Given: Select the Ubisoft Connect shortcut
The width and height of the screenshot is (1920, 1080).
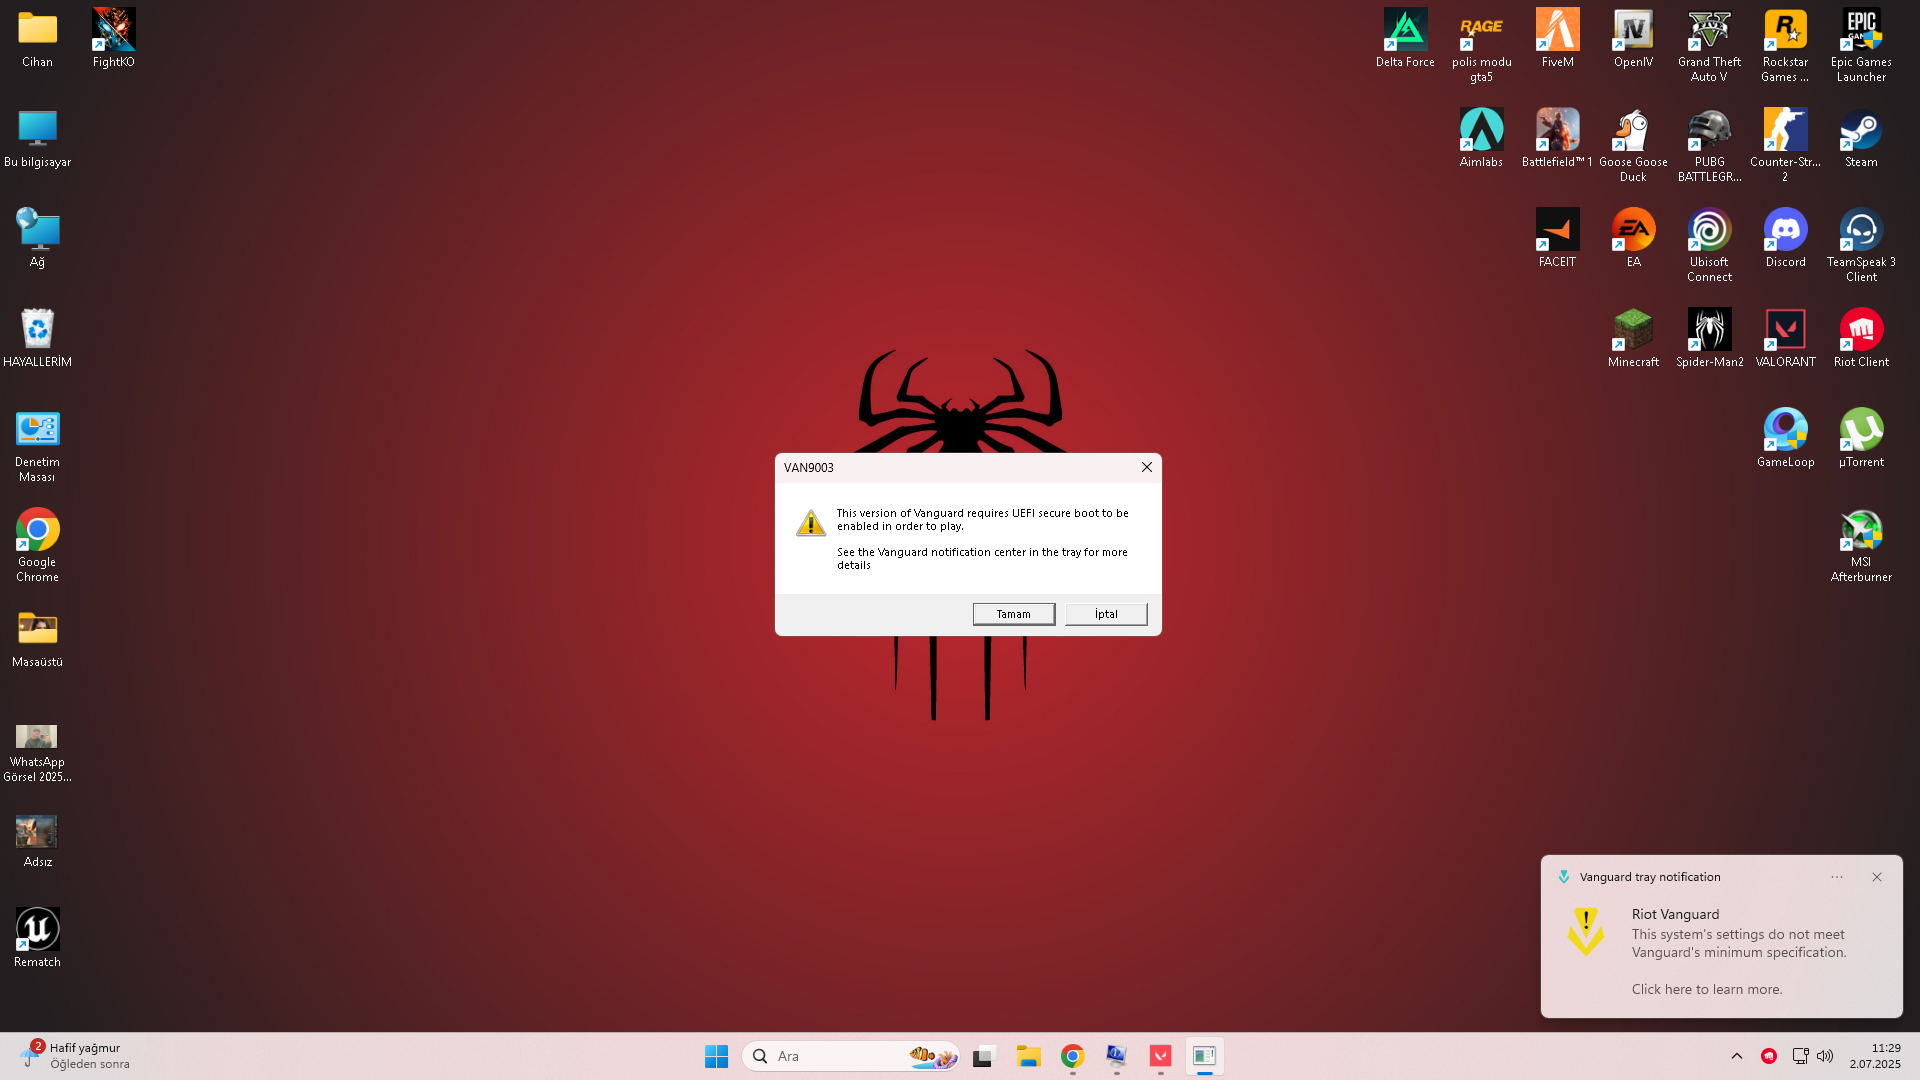Looking at the screenshot, I should (x=1709, y=246).
